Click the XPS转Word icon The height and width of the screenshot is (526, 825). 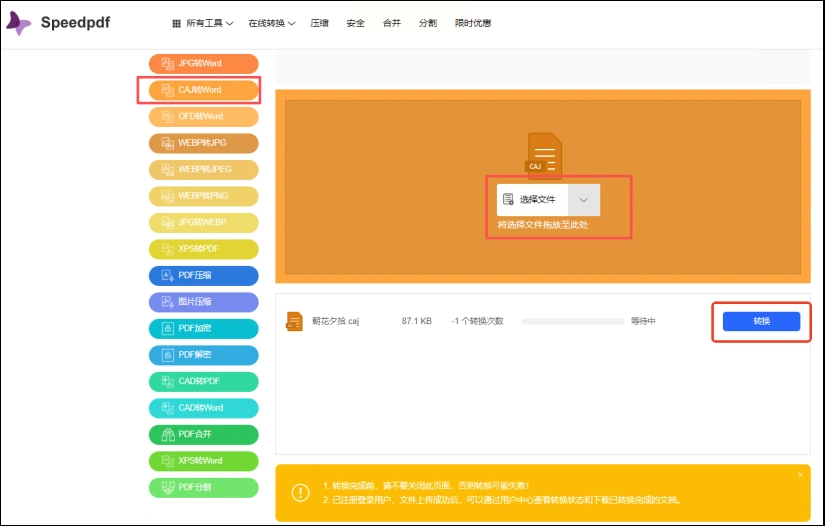click(167, 461)
